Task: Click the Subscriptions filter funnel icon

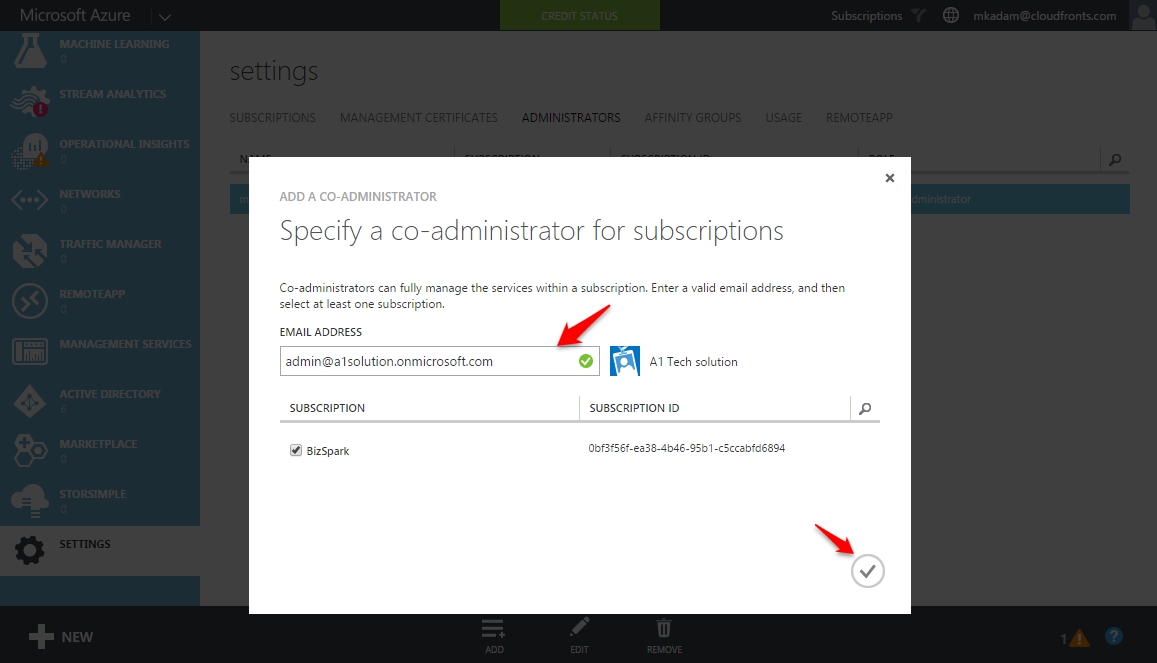Action: pyautogui.click(x=918, y=15)
